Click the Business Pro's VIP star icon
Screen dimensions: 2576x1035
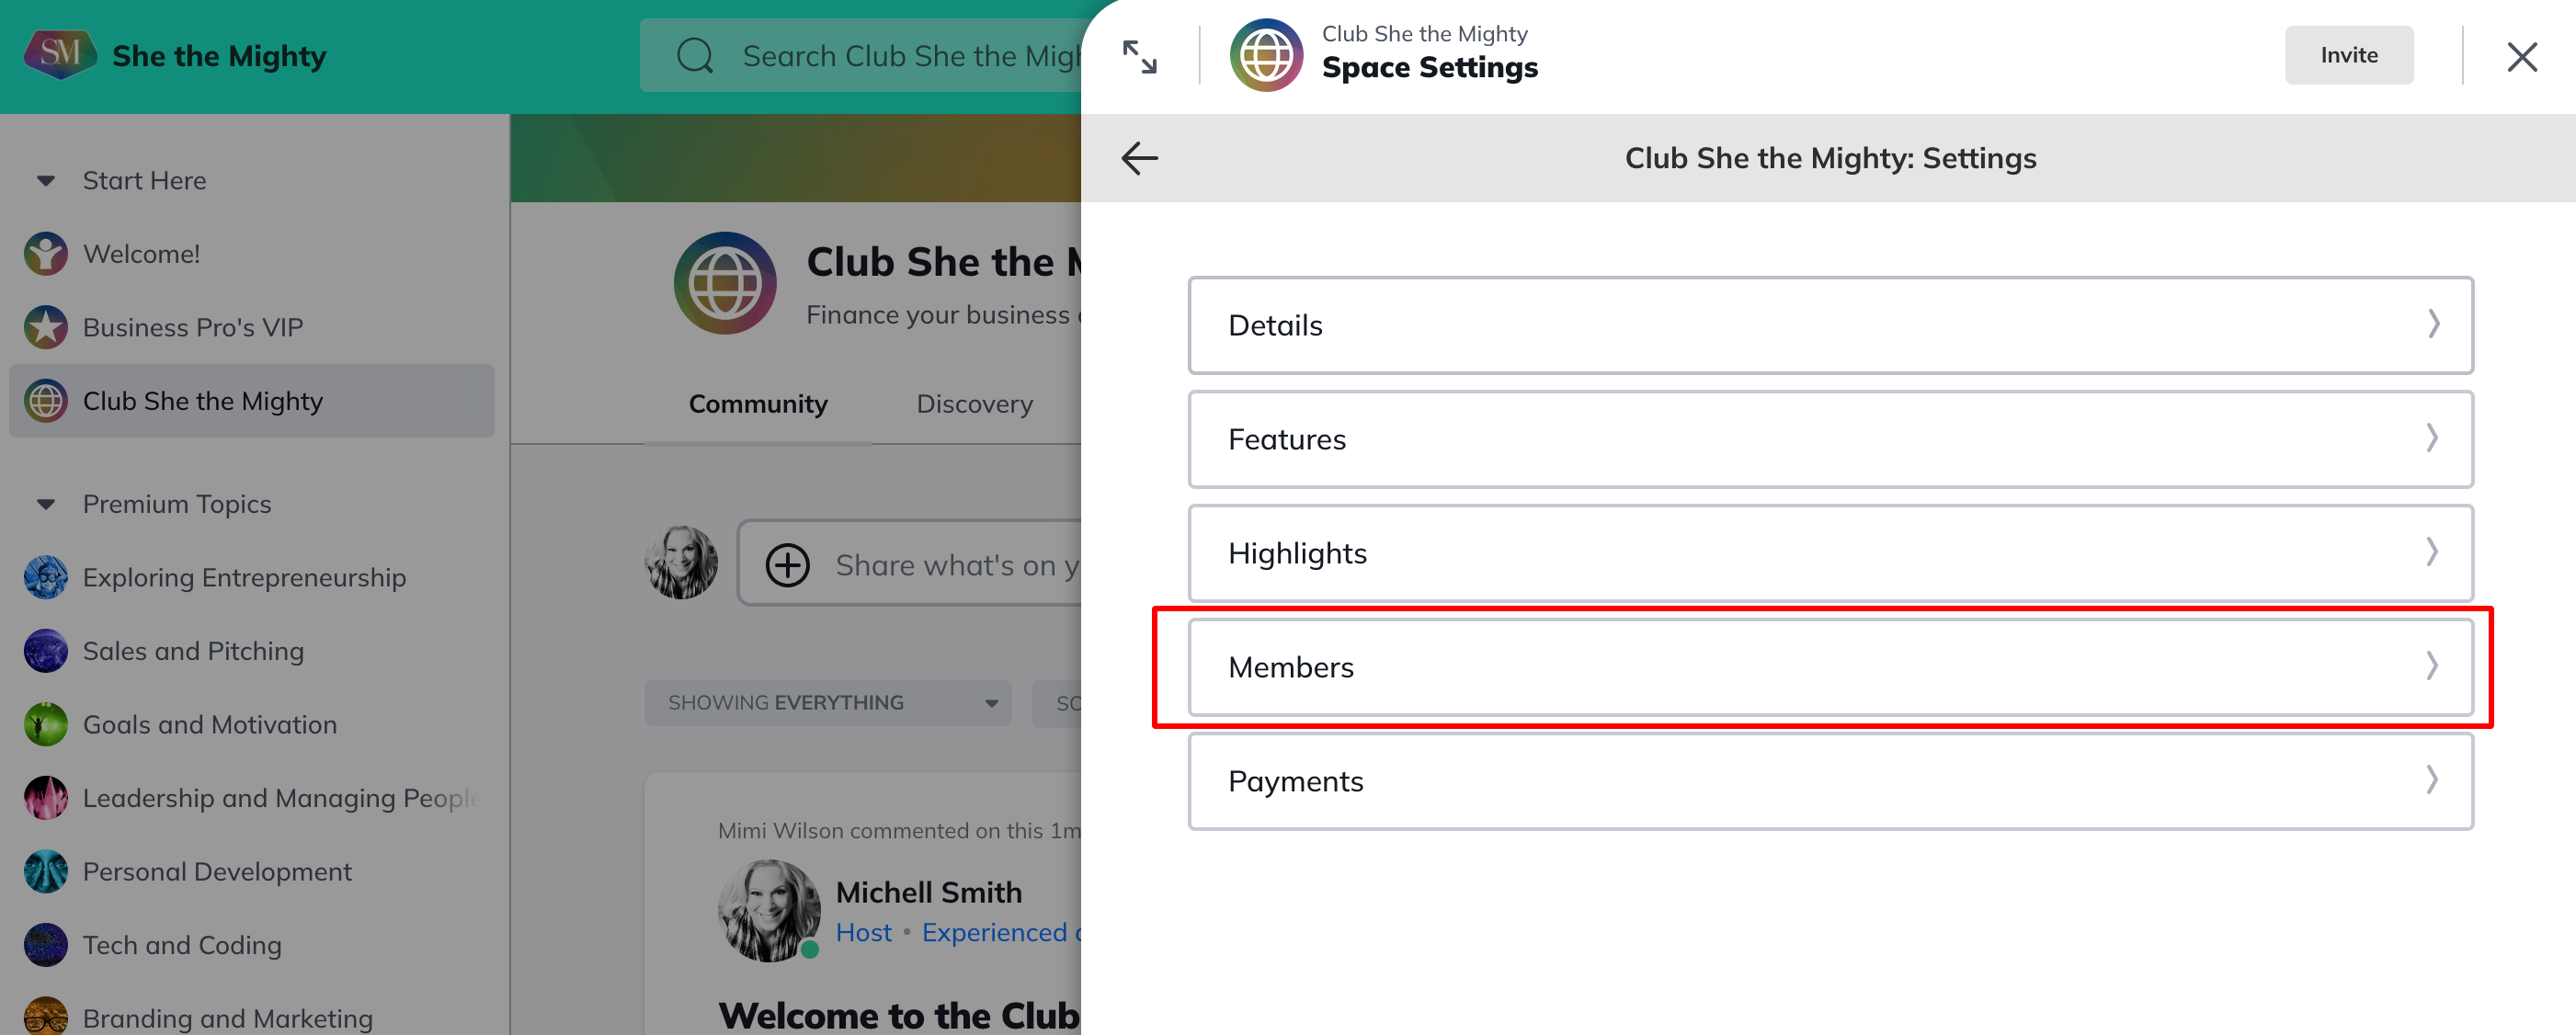pyautogui.click(x=46, y=327)
